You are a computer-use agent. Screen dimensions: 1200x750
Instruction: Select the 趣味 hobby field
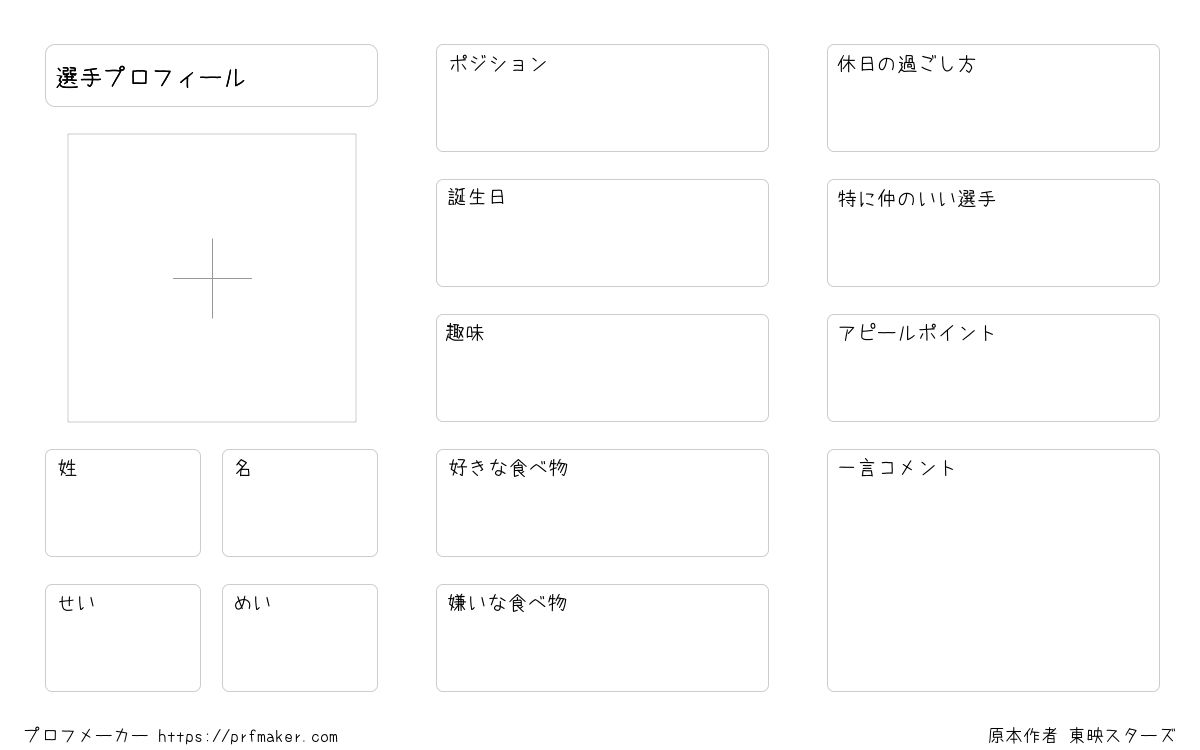click(x=602, y=368)
